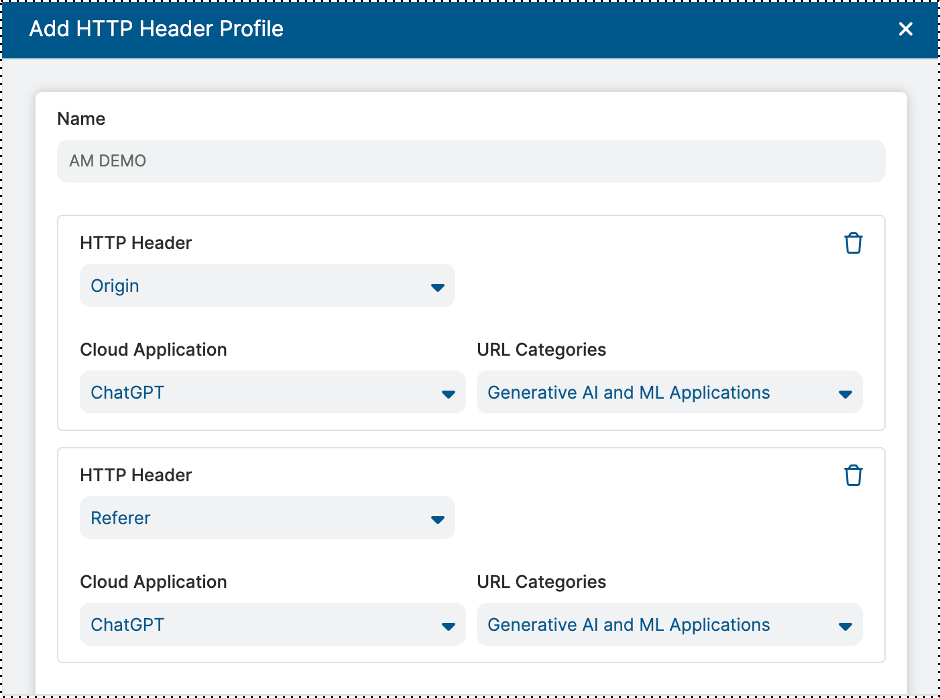Click the caret arrow beside Referer
Screen dimensions: 940x698
[x=437, y=520]
